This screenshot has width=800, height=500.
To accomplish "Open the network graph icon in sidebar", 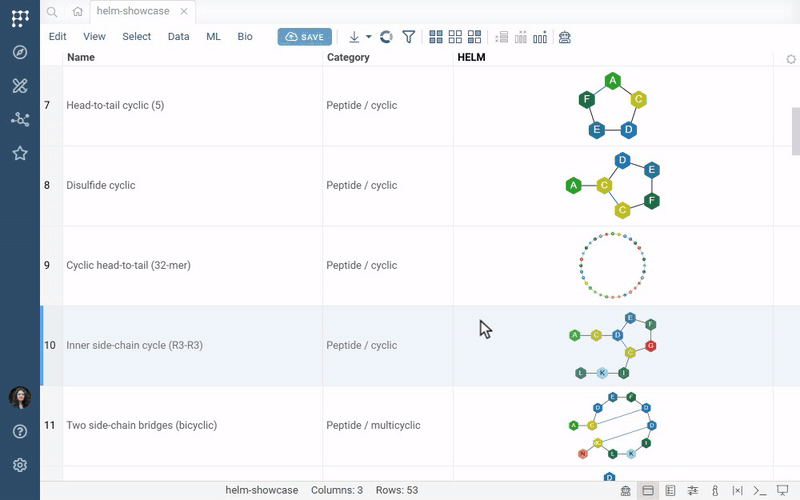I will coord(20,119).
